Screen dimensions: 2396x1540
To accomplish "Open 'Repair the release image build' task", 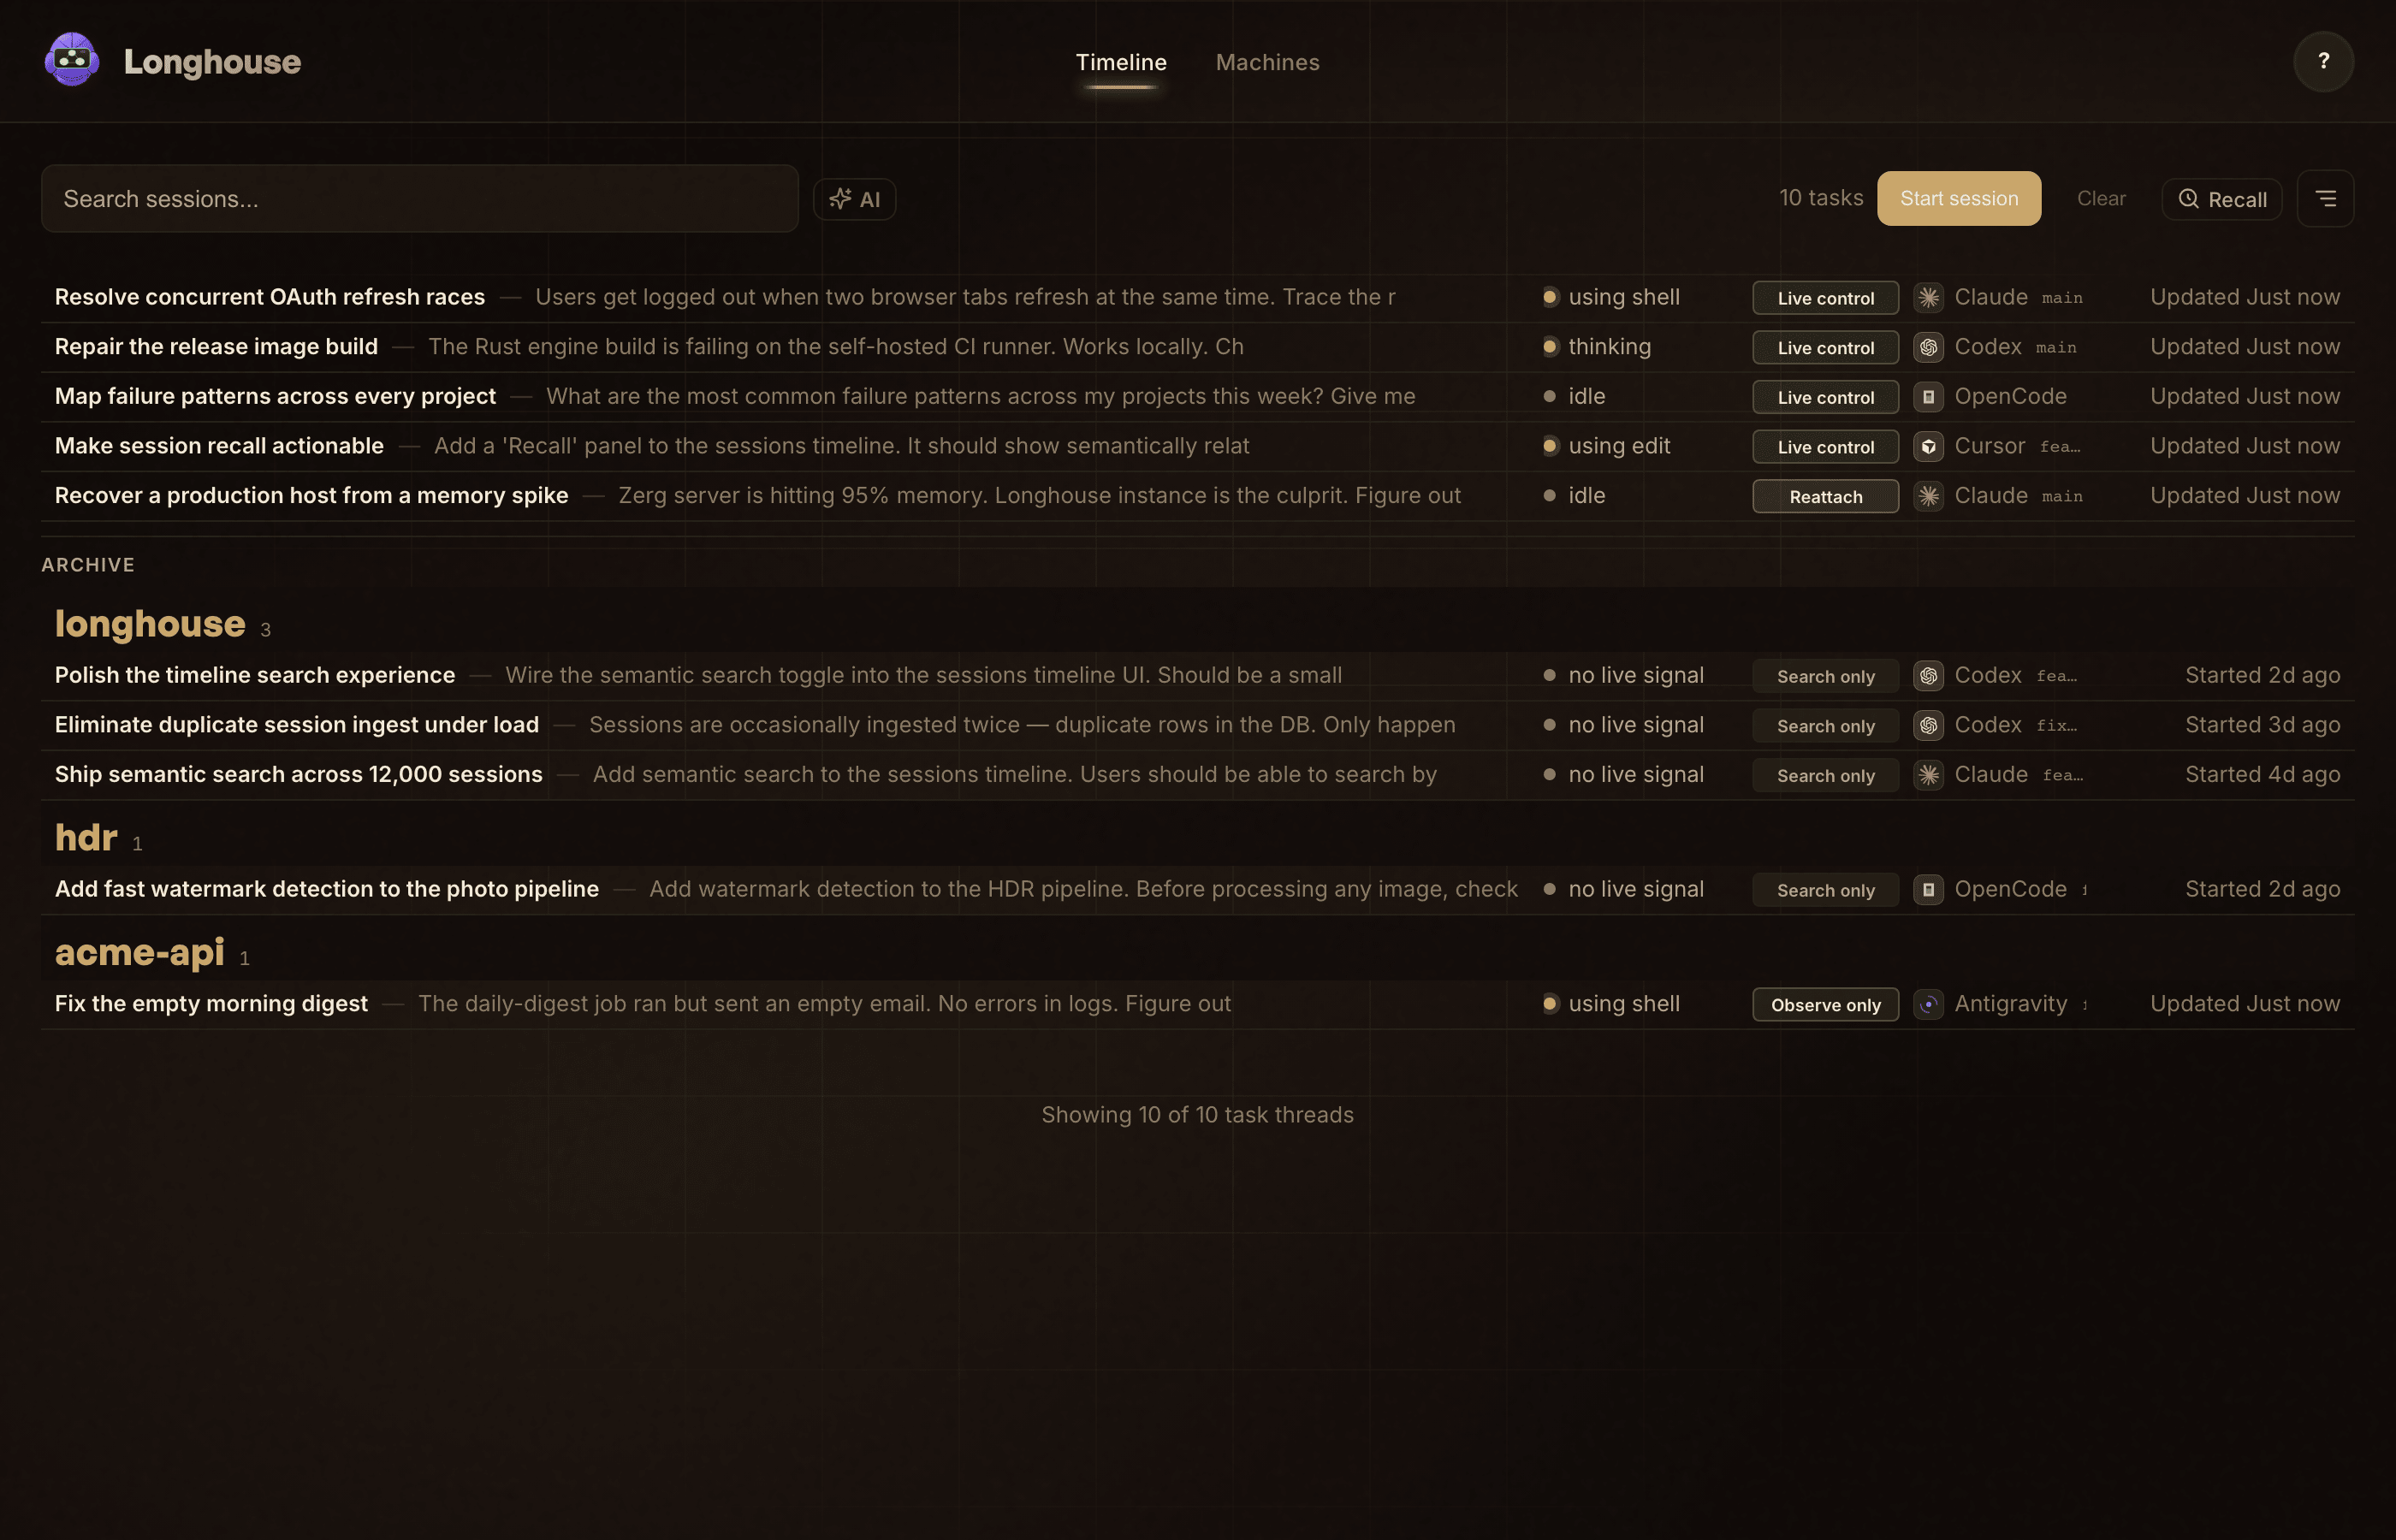I will [x=216, y=347].
